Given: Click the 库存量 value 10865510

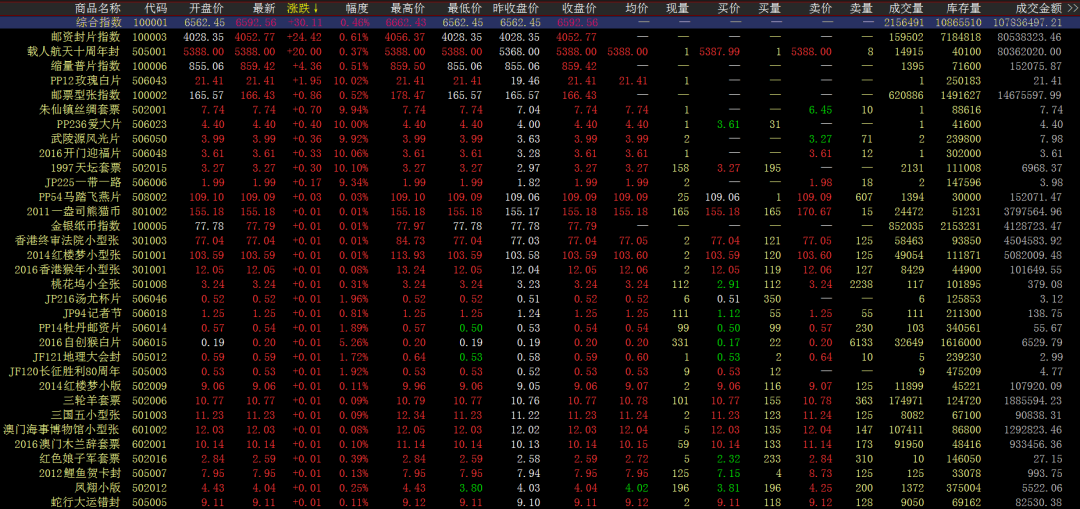Looking at the screenshot, I should pyautogui.click(x=959, y=23).
